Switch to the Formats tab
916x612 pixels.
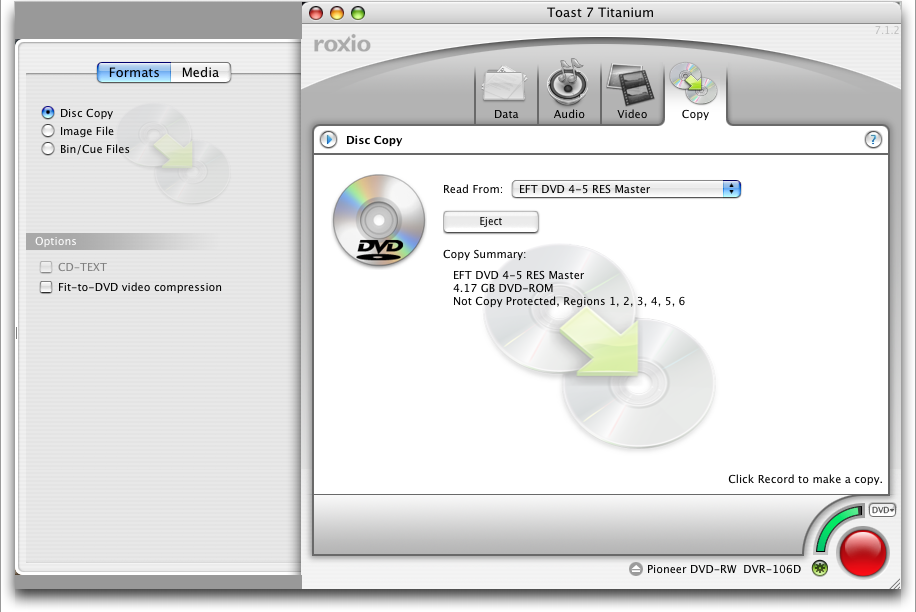click(134, 72)
